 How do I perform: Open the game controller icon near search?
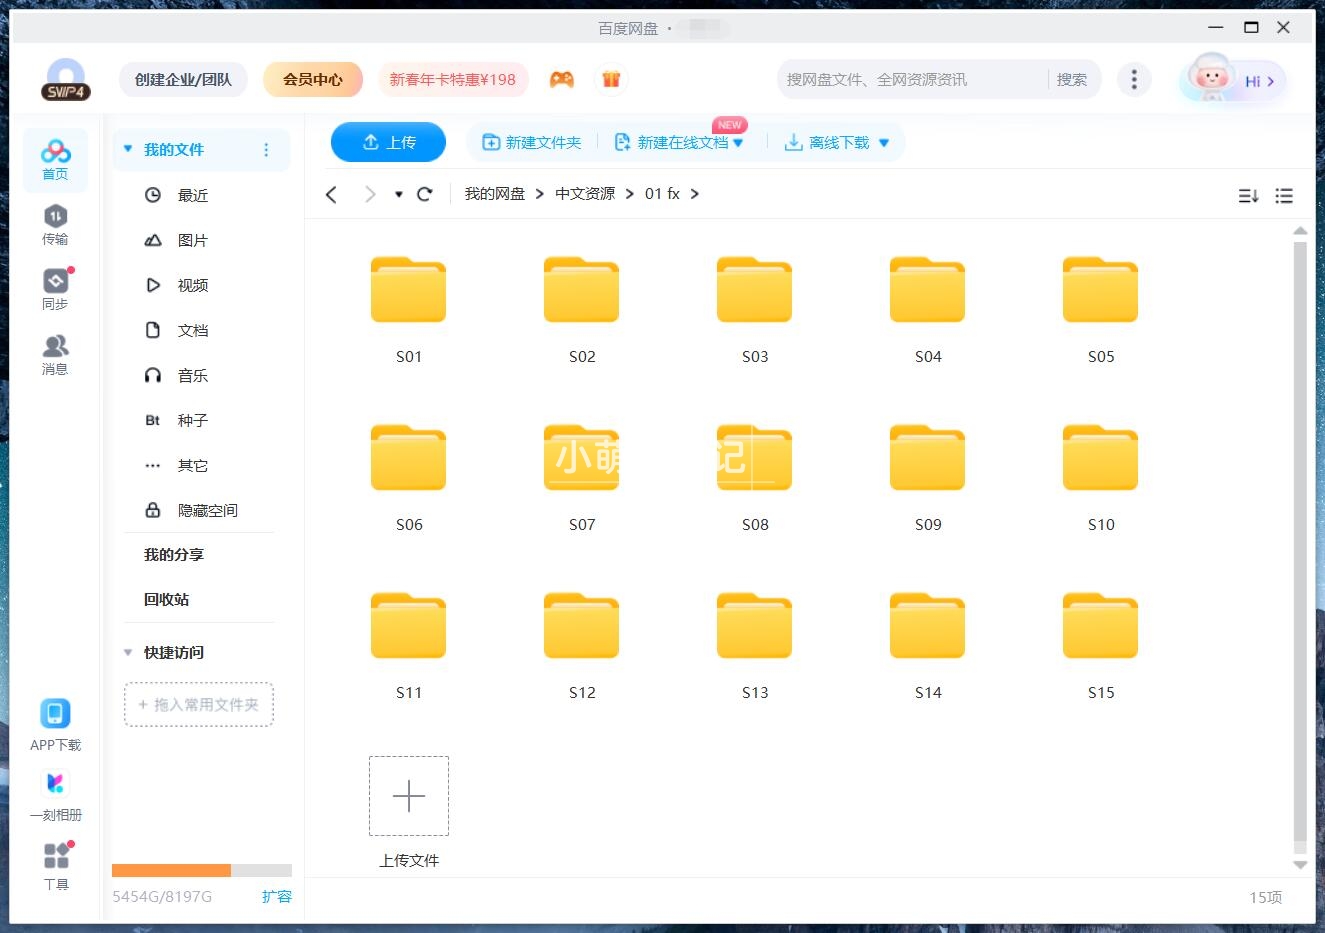pyautogui.click(x=561, y=78)
